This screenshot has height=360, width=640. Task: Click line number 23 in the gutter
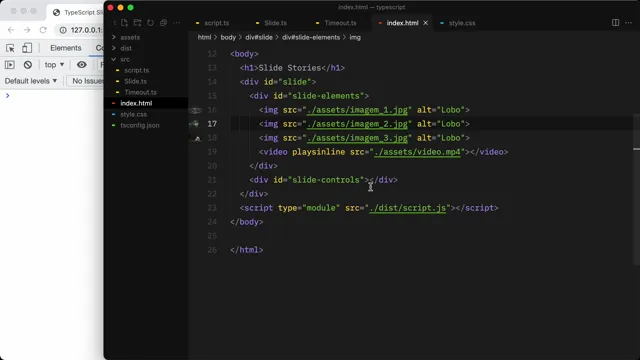click(x=212, y=208)
